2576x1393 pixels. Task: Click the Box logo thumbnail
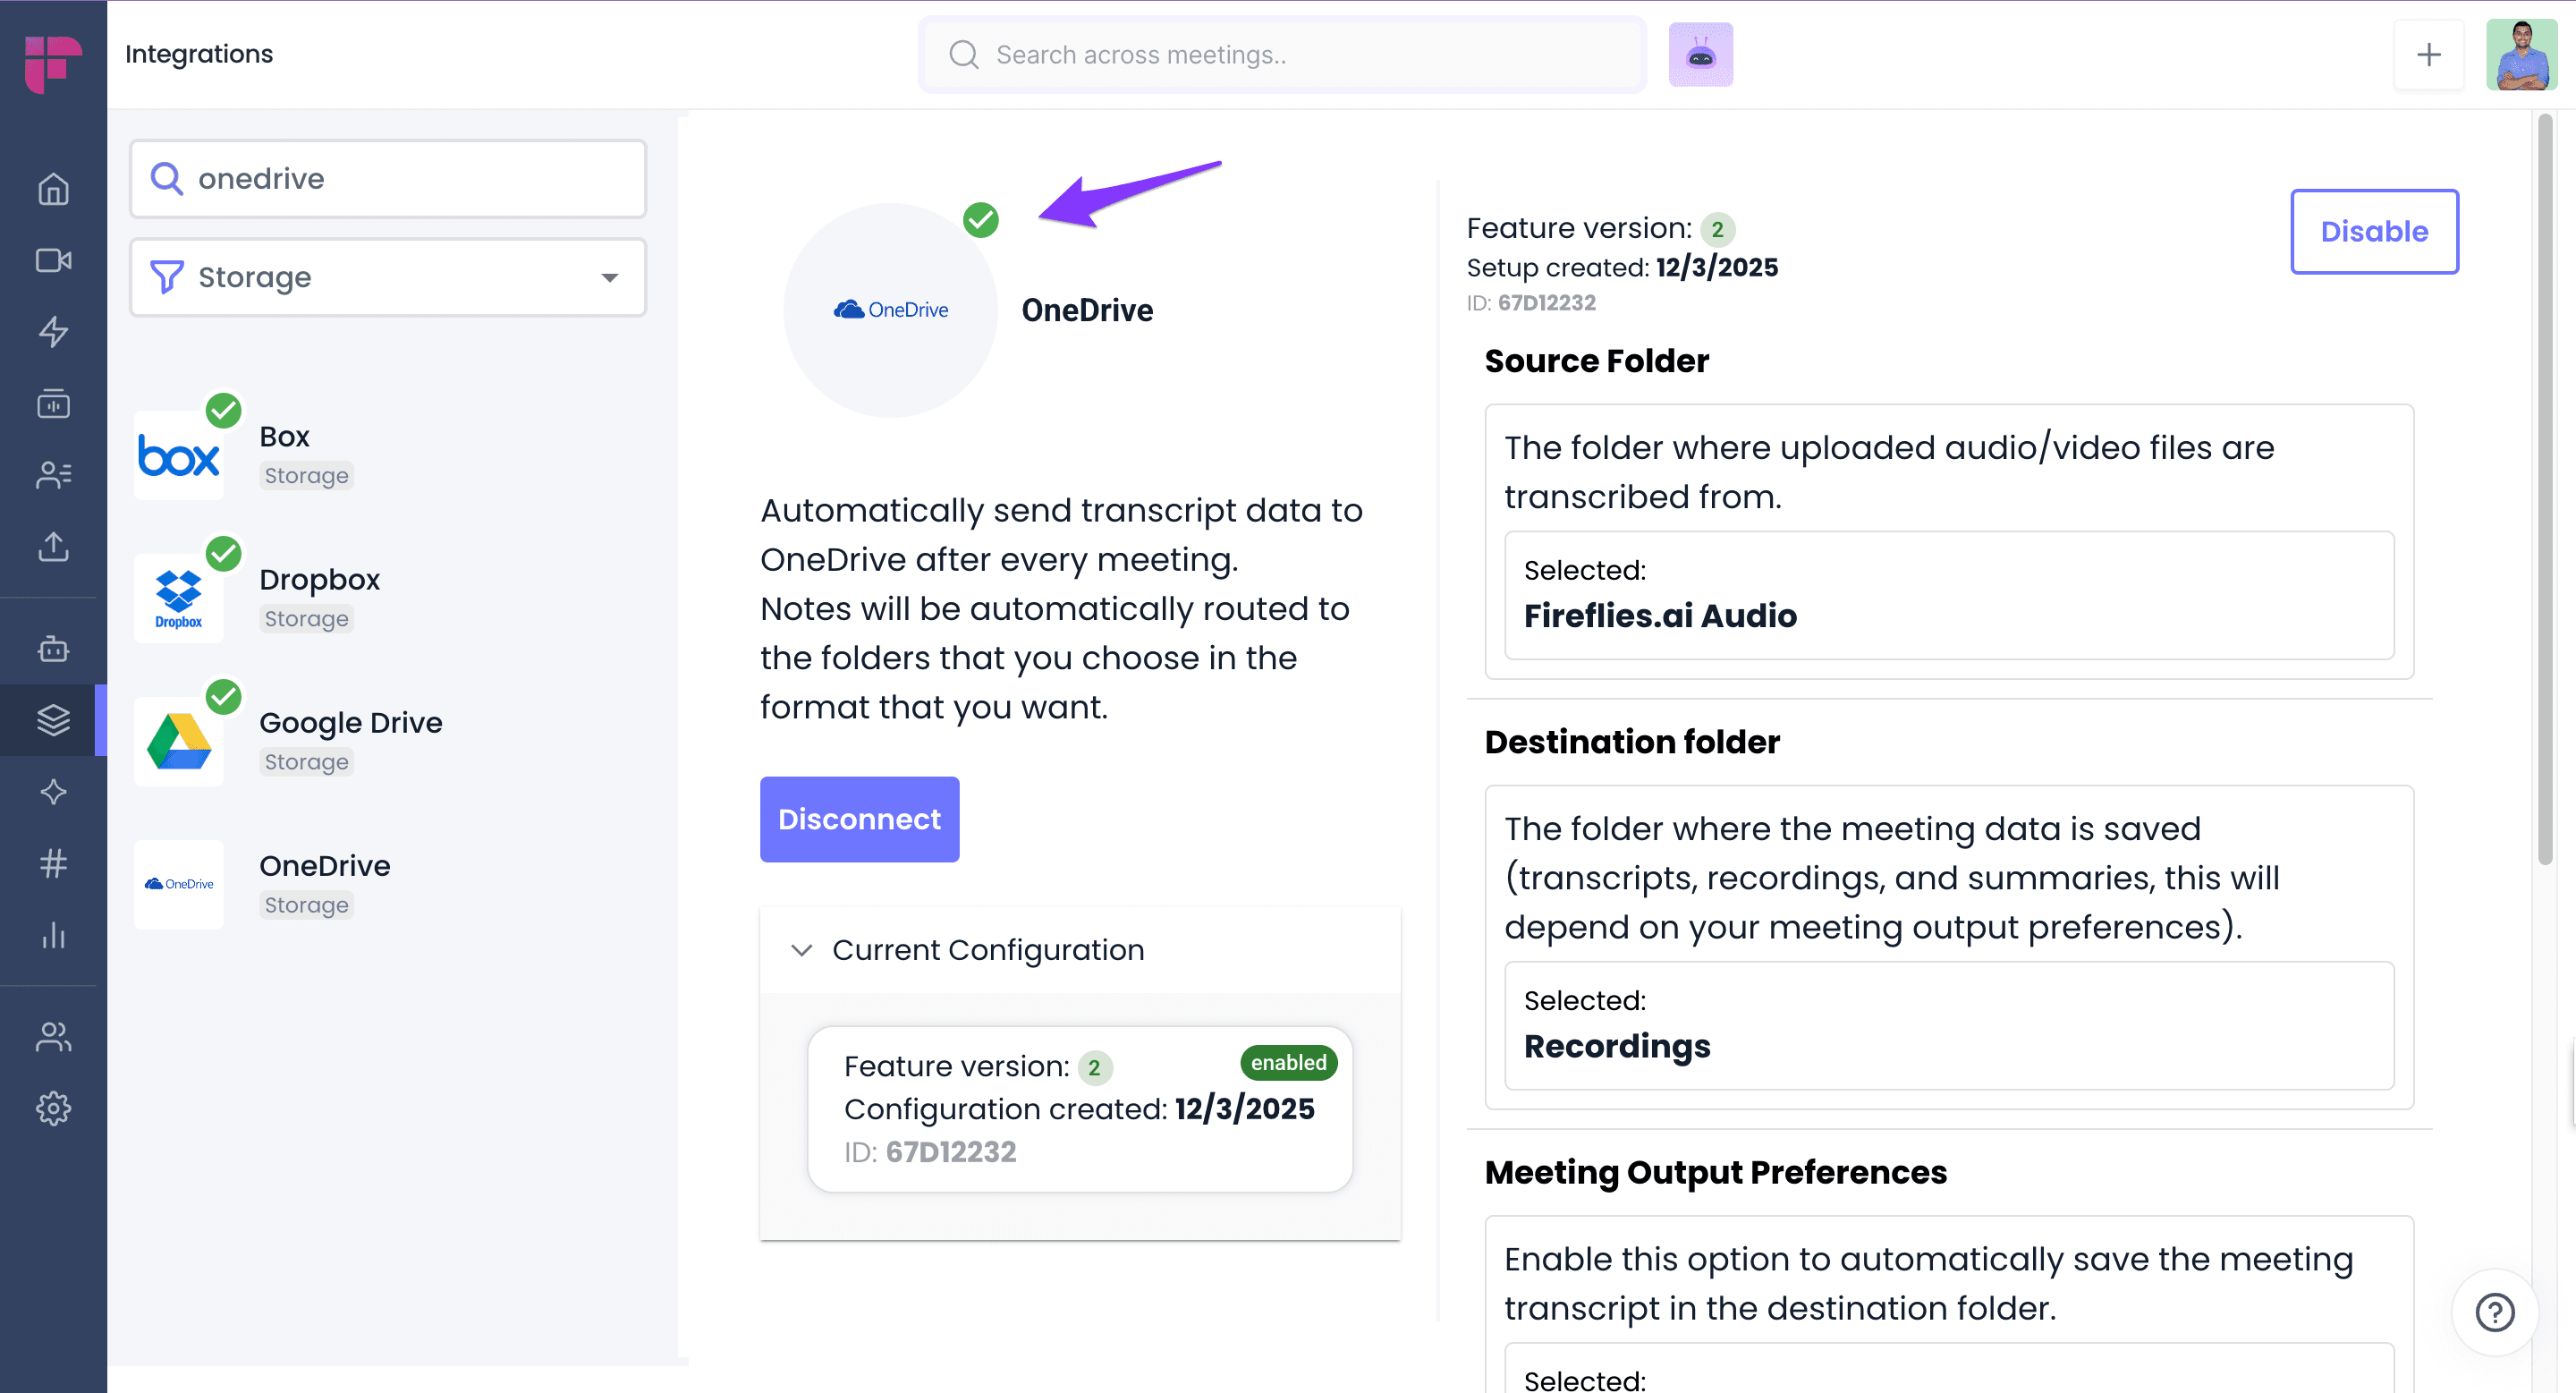pos(179,455)
